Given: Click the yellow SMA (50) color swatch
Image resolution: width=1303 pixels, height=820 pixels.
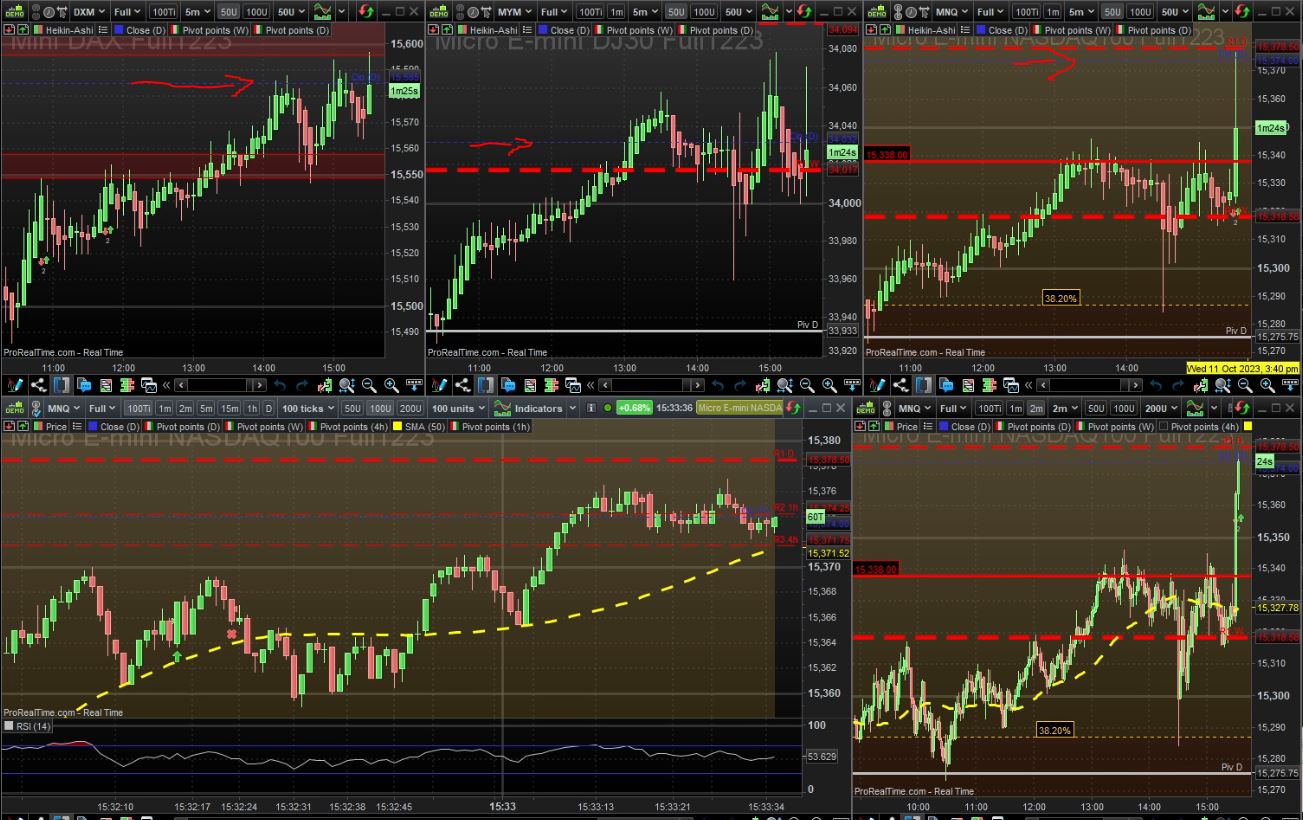Looking at the screenshot, I should [397, 427].
